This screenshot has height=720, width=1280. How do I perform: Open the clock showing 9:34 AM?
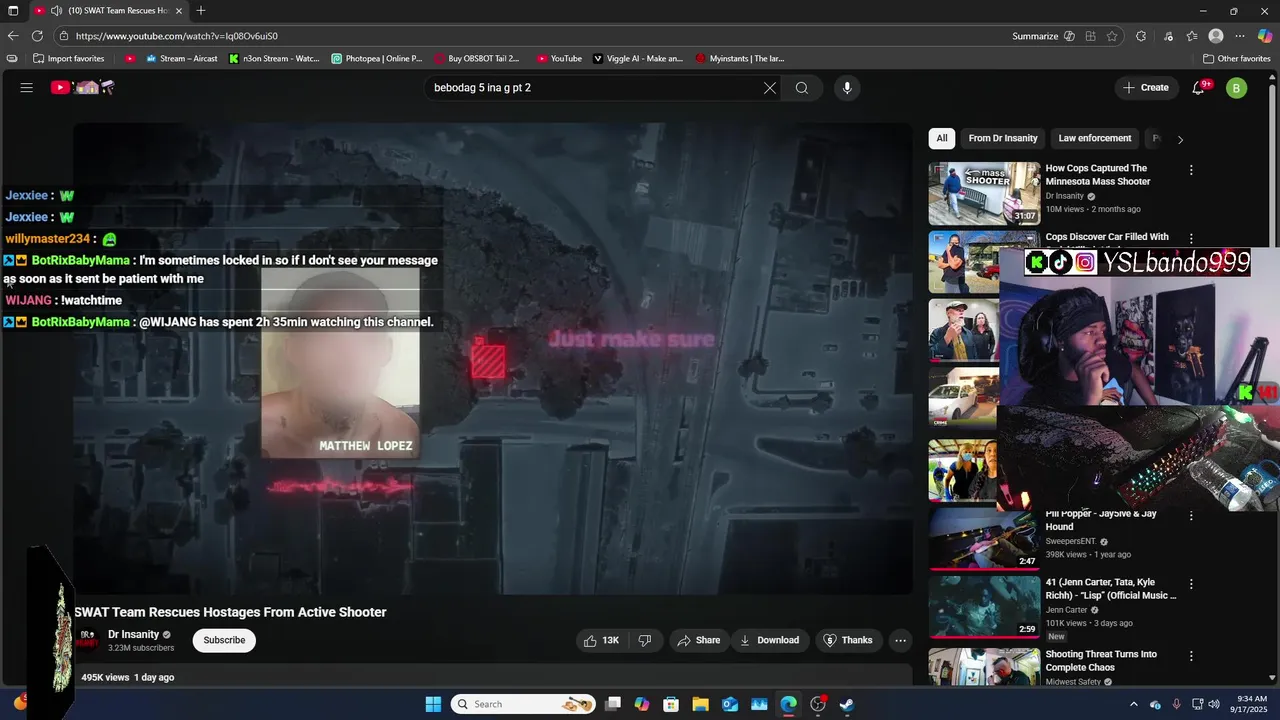pos(1251,704)
